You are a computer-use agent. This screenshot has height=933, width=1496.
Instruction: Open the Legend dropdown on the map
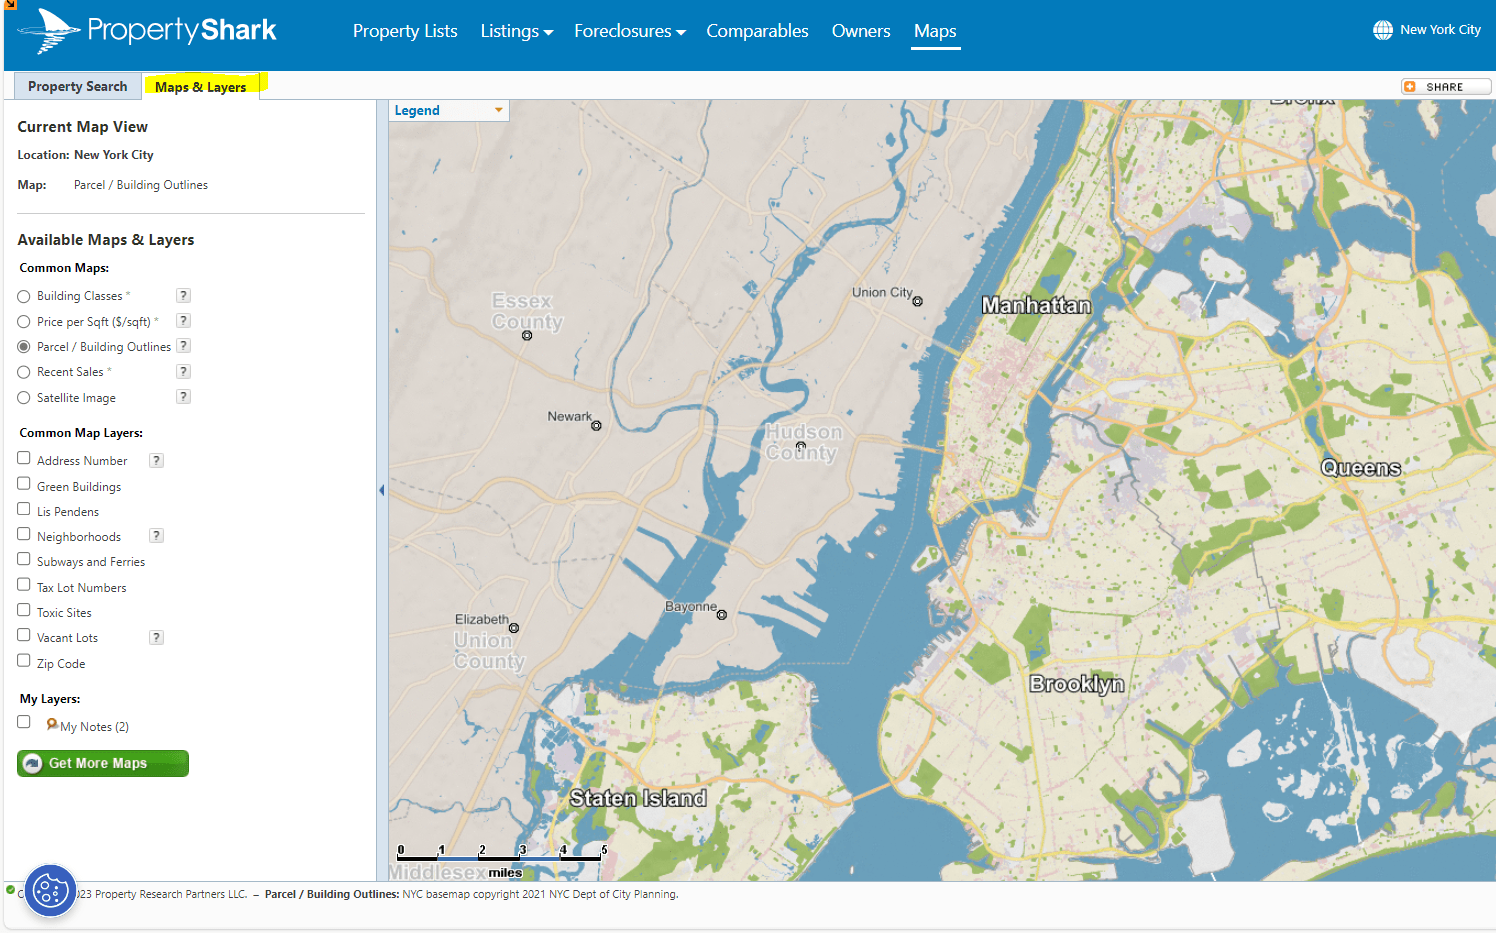448,110
